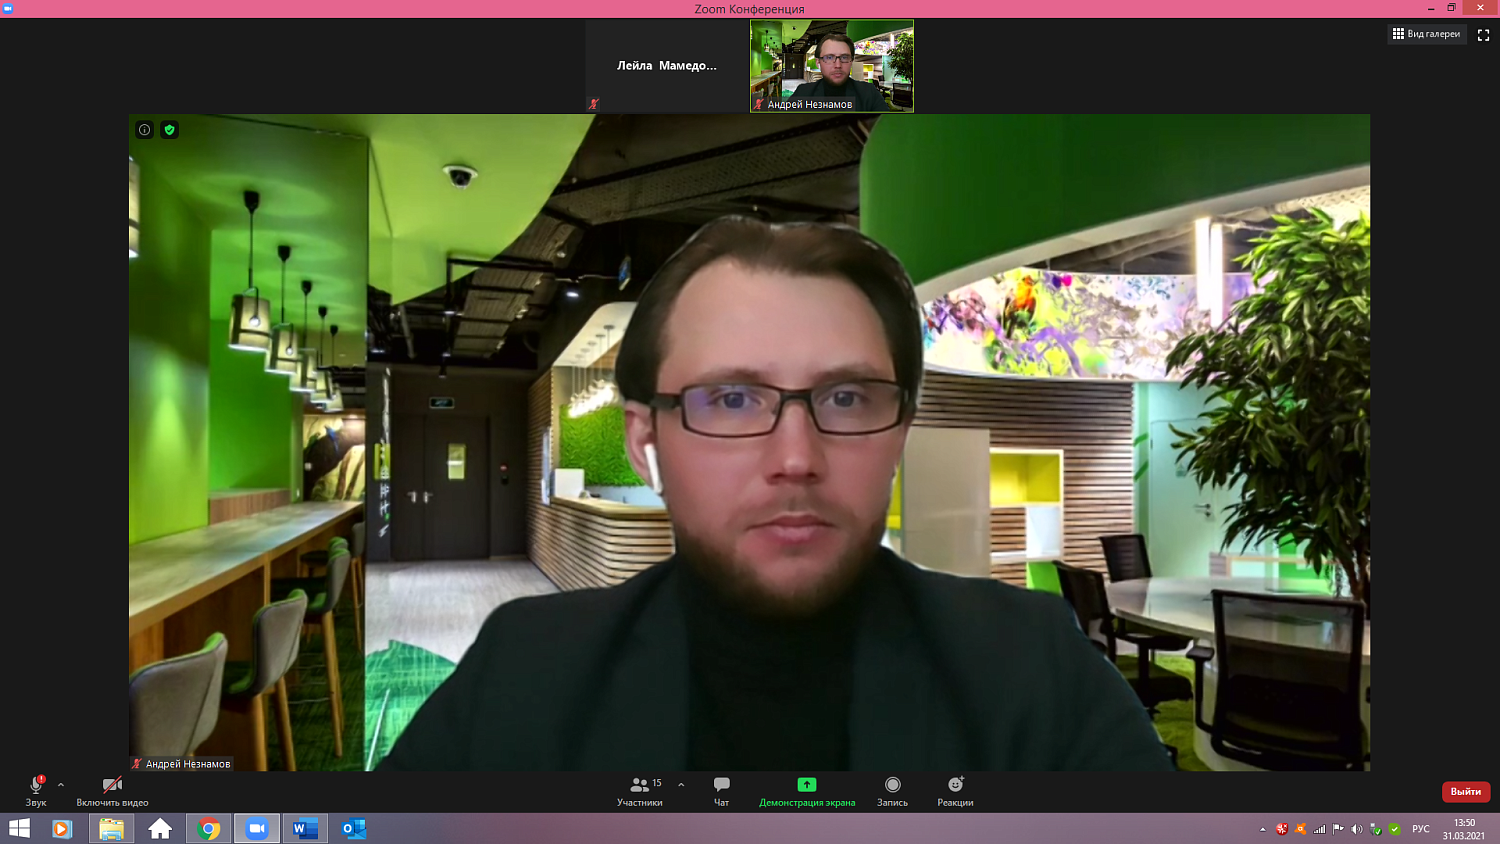The width and height of the screenshot is (1500, 844).
Task: Click the Zoom Конференция title bar icon
Action: (x=7, y=8)
